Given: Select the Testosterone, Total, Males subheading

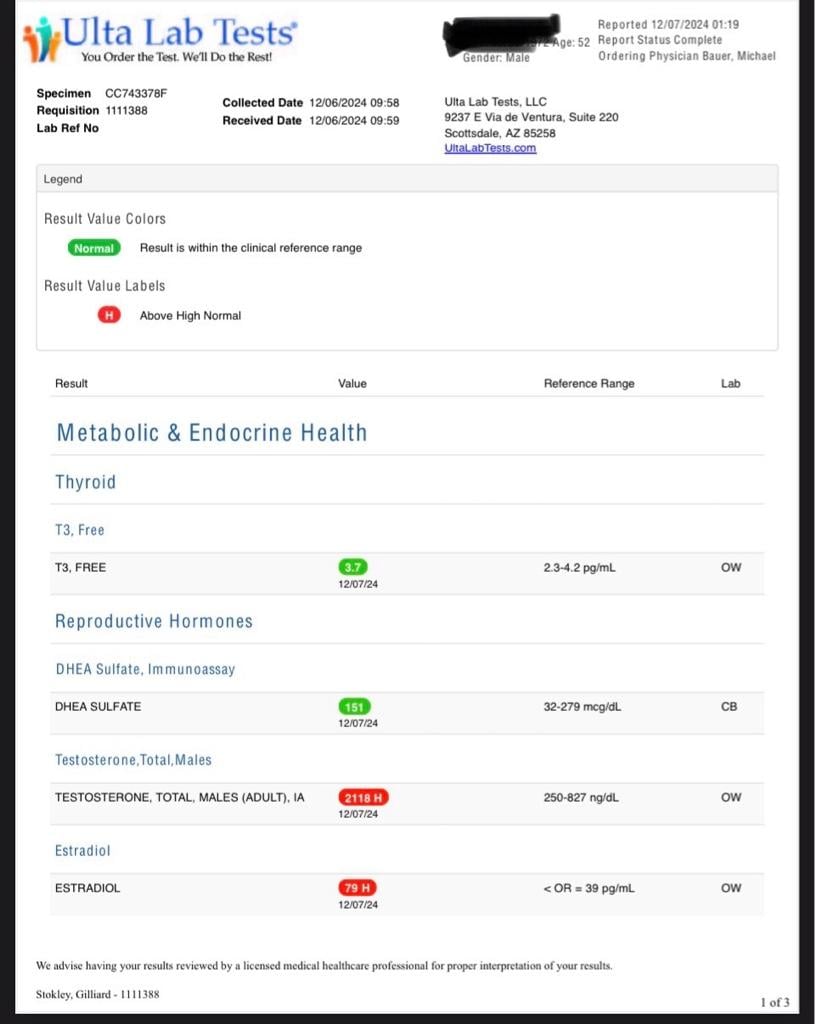Looking at the screenshot, I should coord(133,760).
